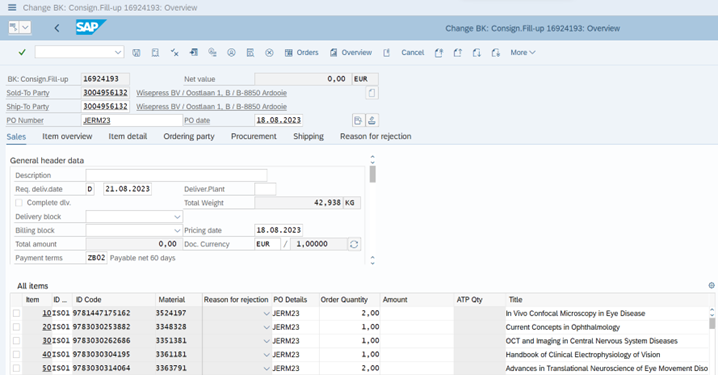
Task: Click the Overview toolbar button
Action: [x=351, y=53]
